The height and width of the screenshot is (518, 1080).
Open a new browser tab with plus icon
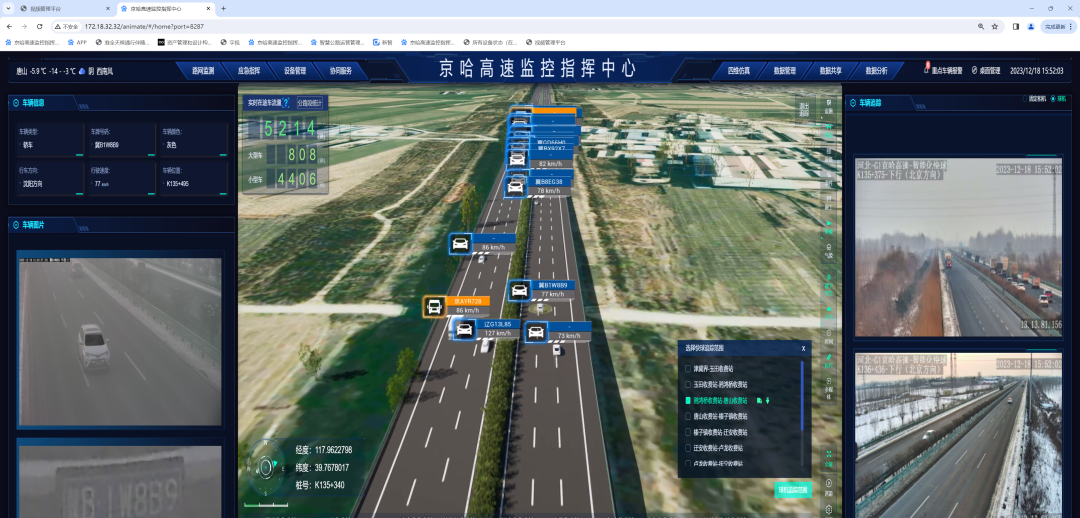[x=223, y=8]
